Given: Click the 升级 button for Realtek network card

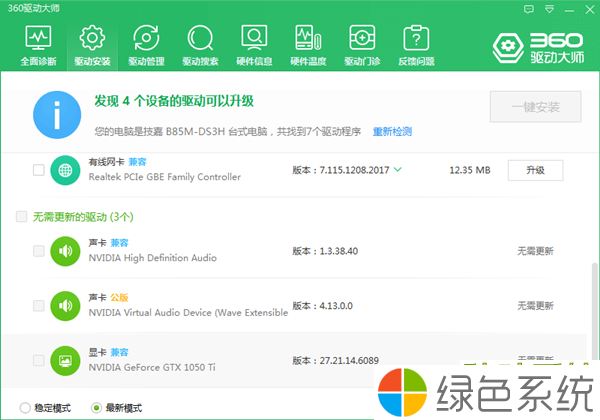Looking at the screenshot, I should tap(535, 170).
